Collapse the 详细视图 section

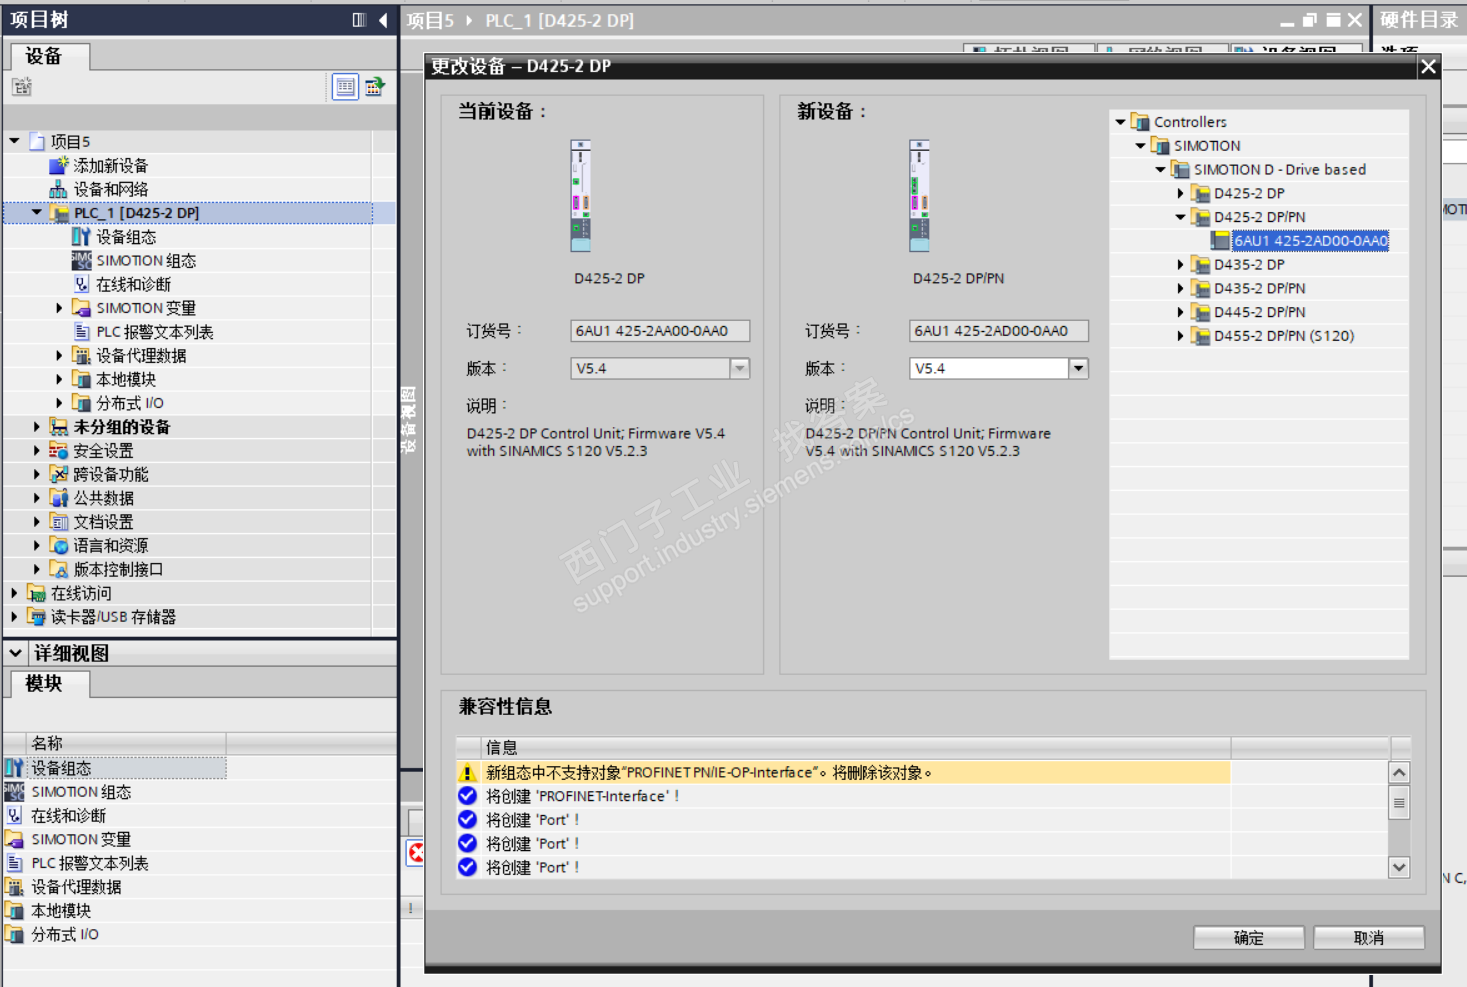16,653
